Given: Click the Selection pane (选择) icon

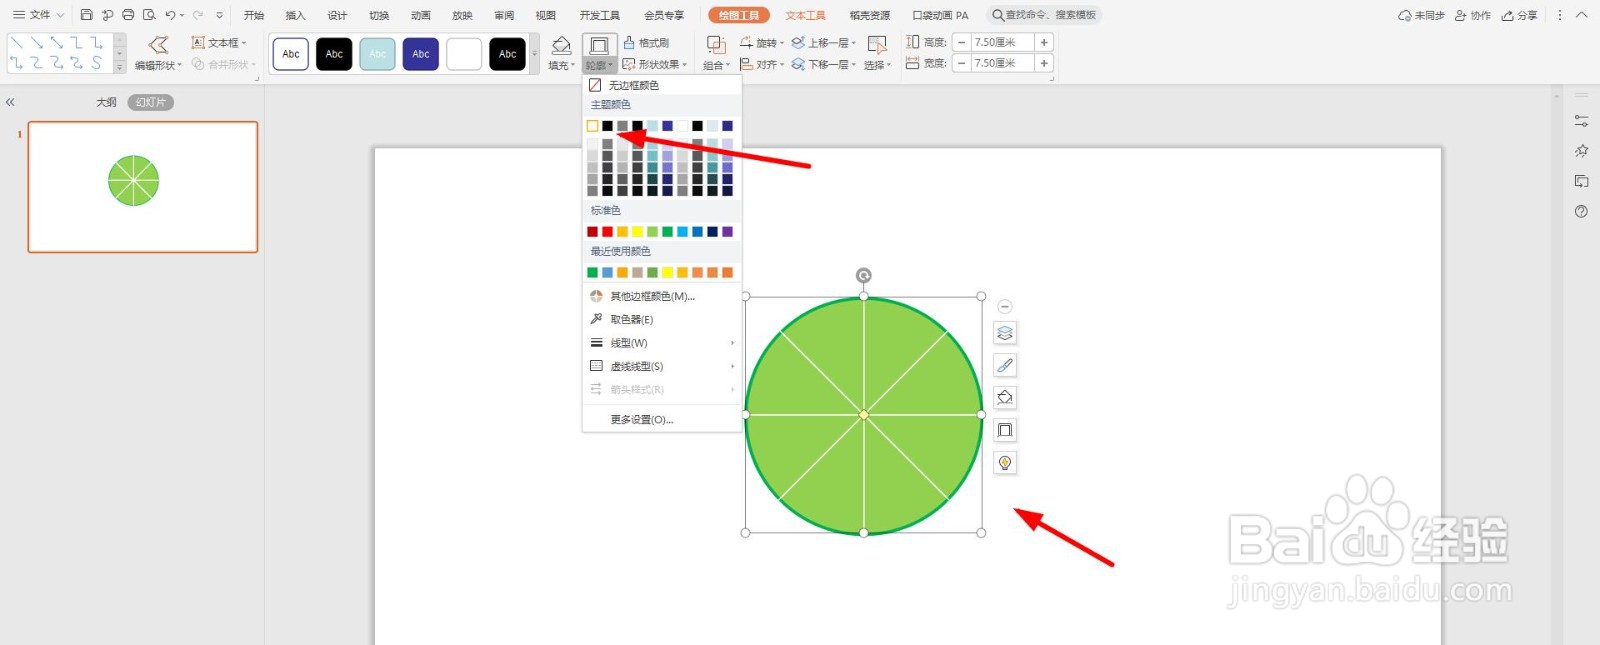Looking at the screenshot, I should tap(877, 45).
